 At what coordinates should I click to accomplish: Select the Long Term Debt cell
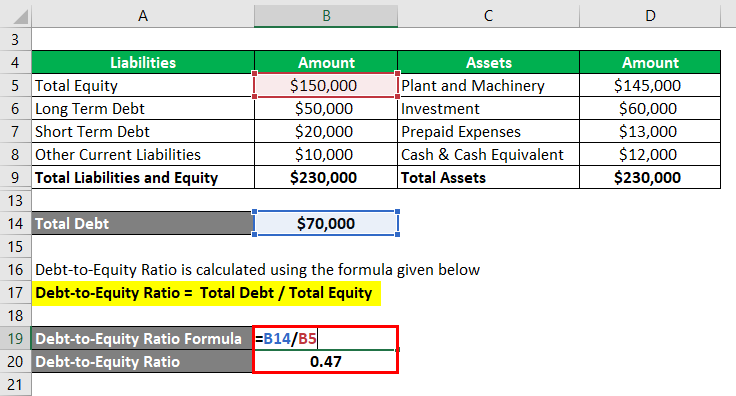click(x=143, y=108)
